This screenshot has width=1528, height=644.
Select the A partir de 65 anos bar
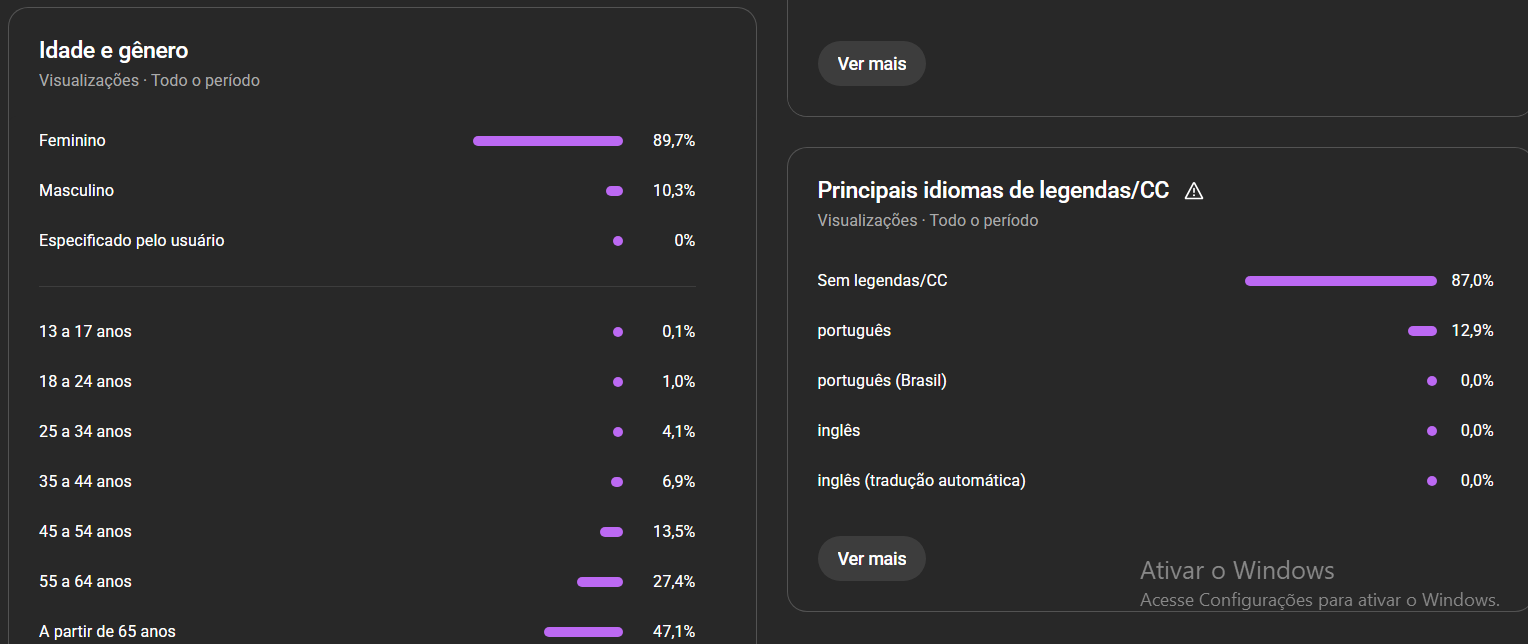[583, 632]
